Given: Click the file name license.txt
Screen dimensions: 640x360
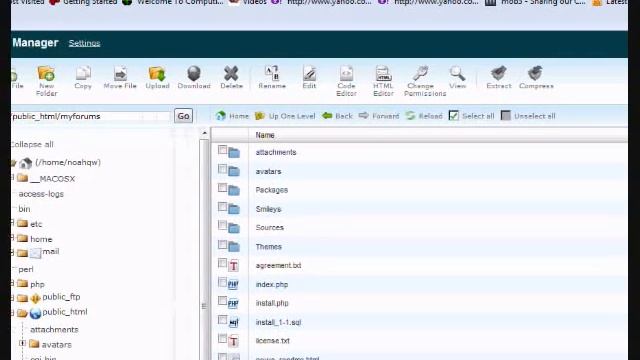Looking at the screenshot, I should 273,341.
